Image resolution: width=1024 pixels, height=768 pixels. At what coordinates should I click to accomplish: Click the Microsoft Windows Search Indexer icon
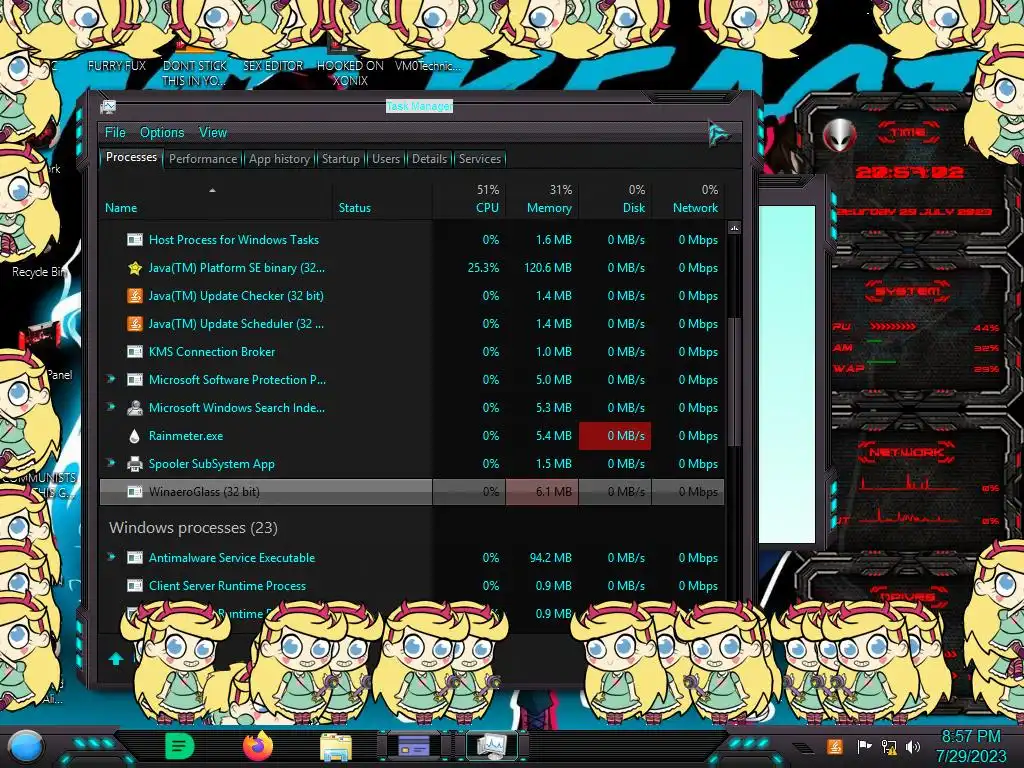pos(135,408)
